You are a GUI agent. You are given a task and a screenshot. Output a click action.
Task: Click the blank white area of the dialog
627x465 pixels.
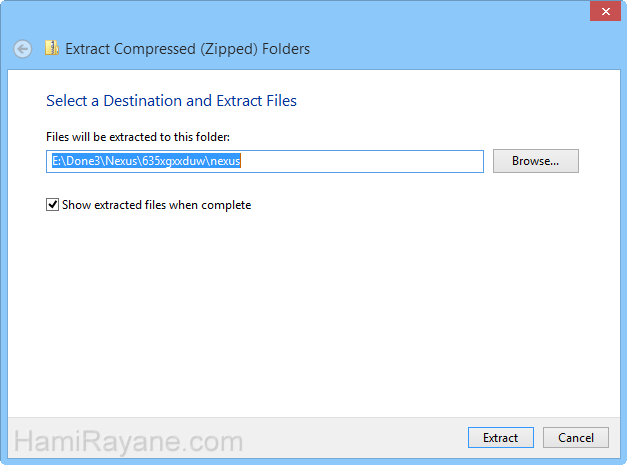314,312
